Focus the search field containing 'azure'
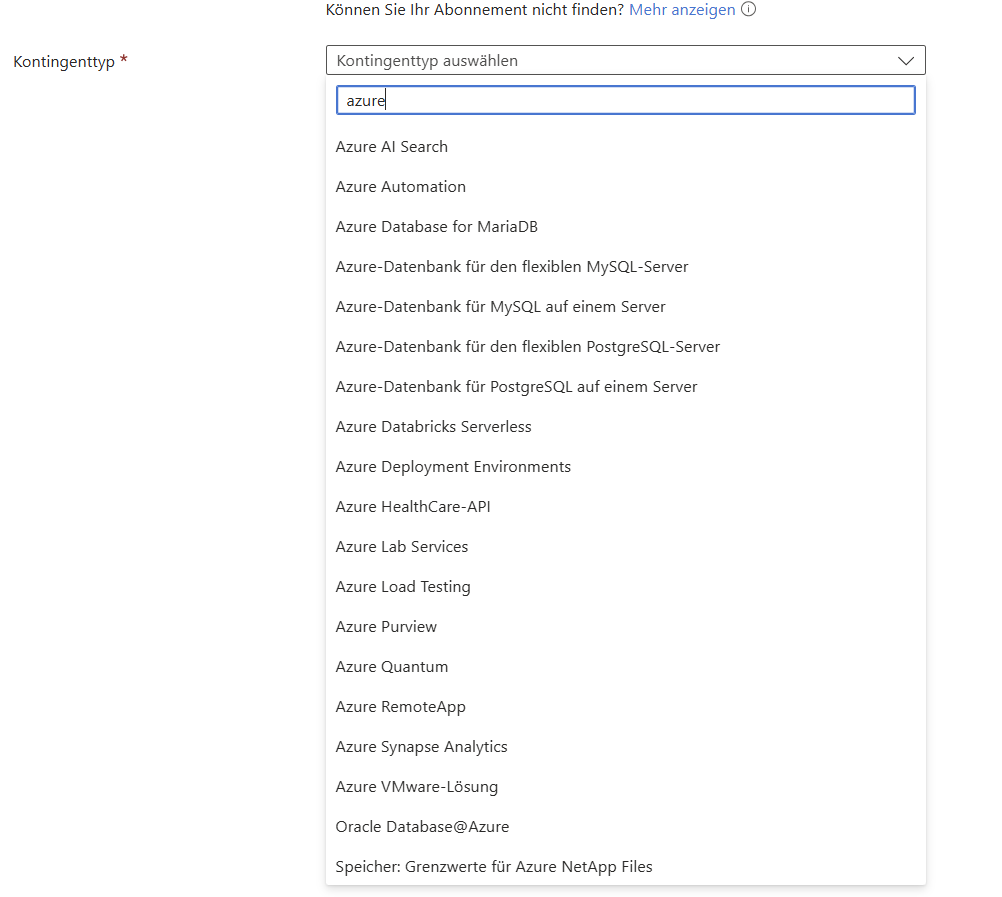Image resolution: width=1002 pixels, height=897 pixels. coord(626,100)
